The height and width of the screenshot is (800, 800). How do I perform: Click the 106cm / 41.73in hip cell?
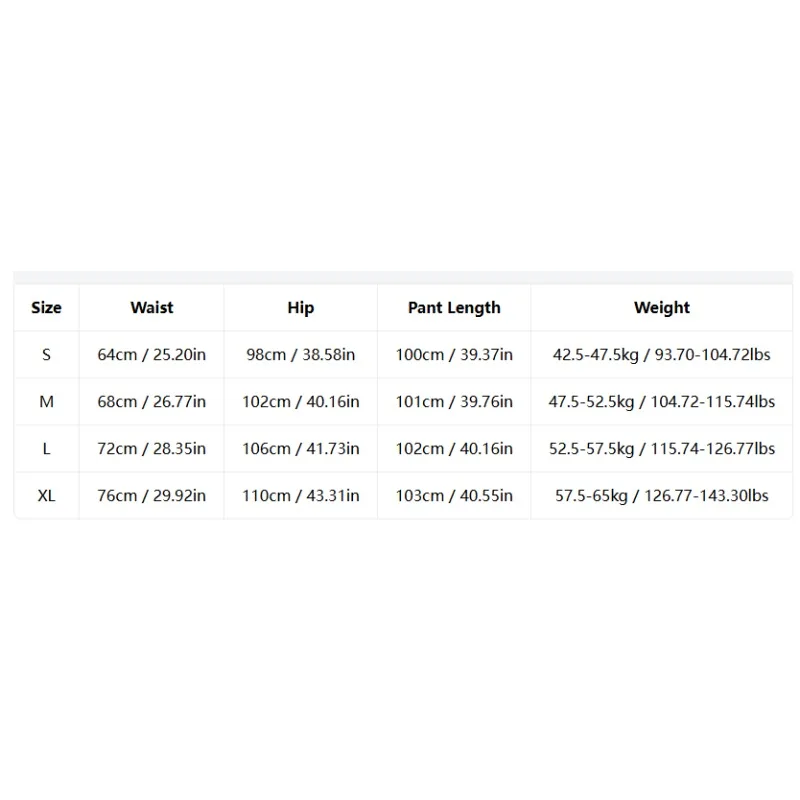click(301, 448)
